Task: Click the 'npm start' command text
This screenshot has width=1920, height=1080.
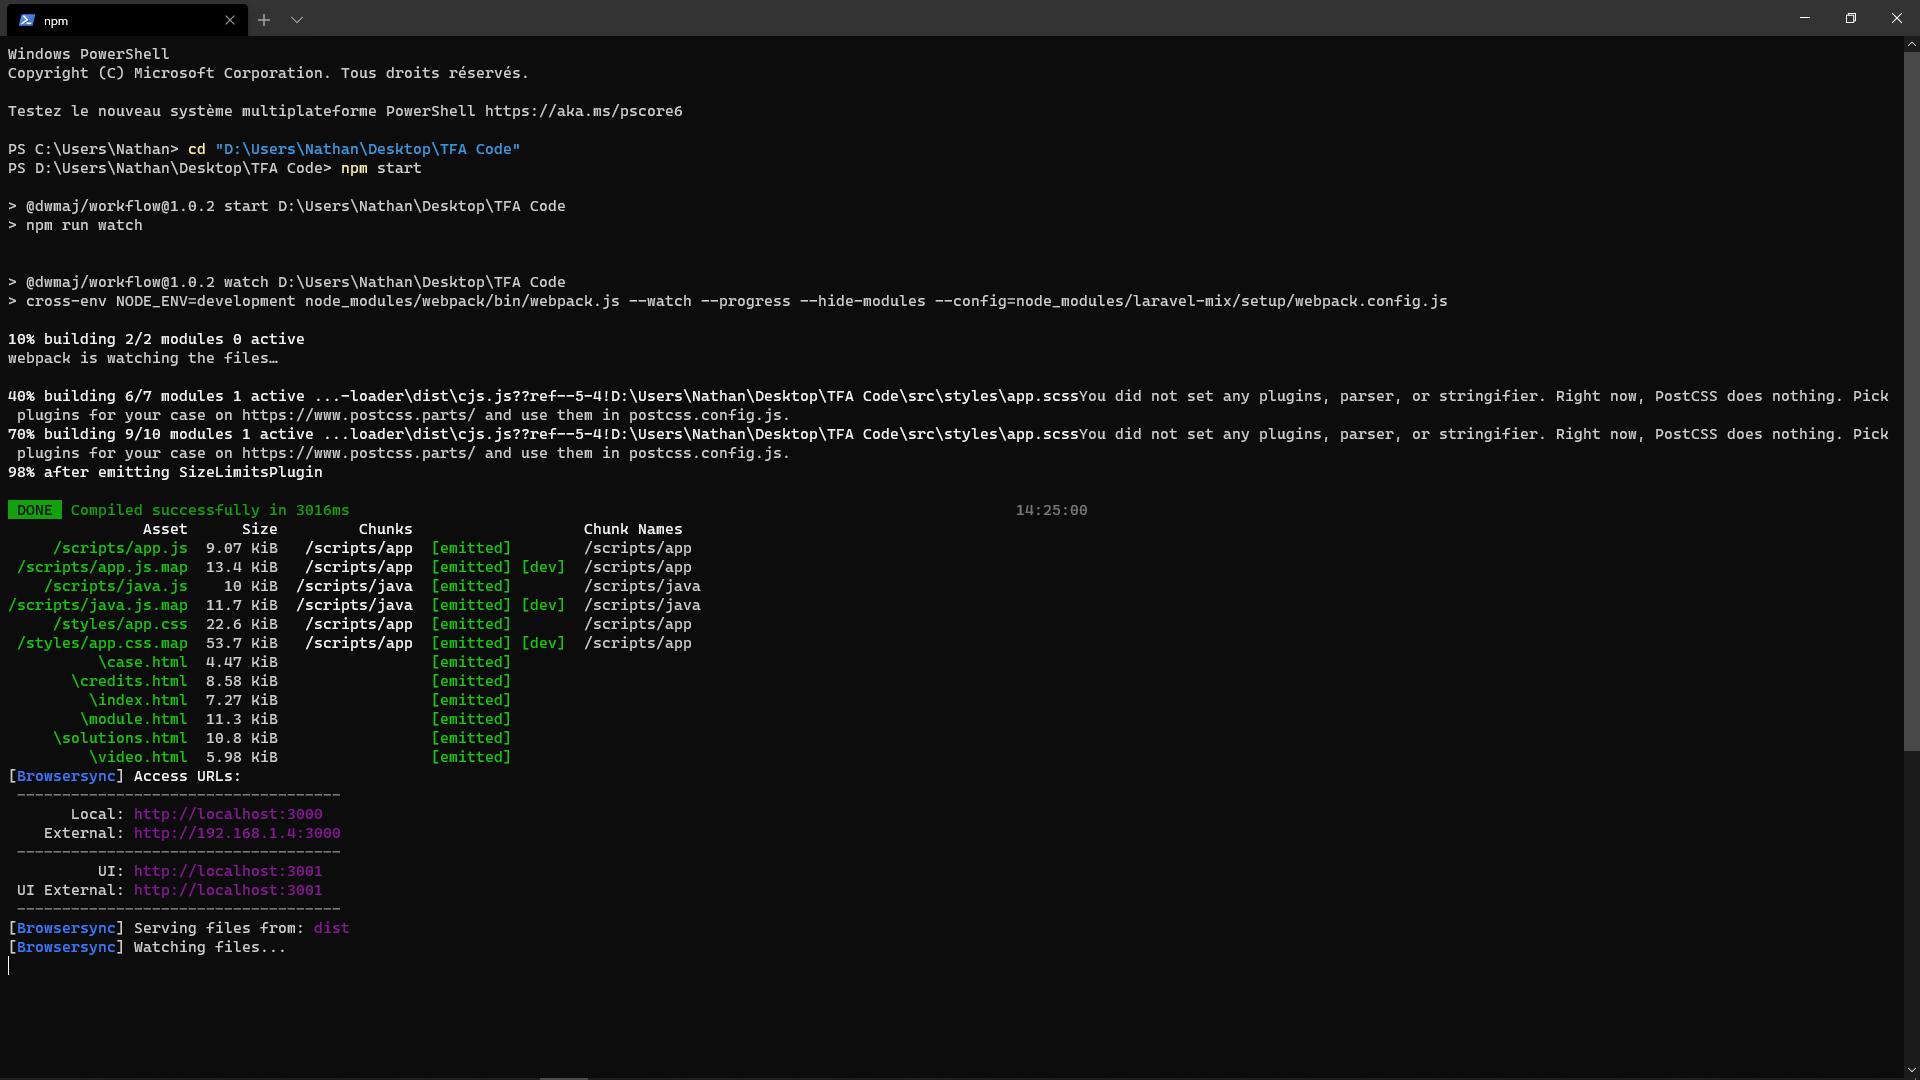Action: [381, 168]
